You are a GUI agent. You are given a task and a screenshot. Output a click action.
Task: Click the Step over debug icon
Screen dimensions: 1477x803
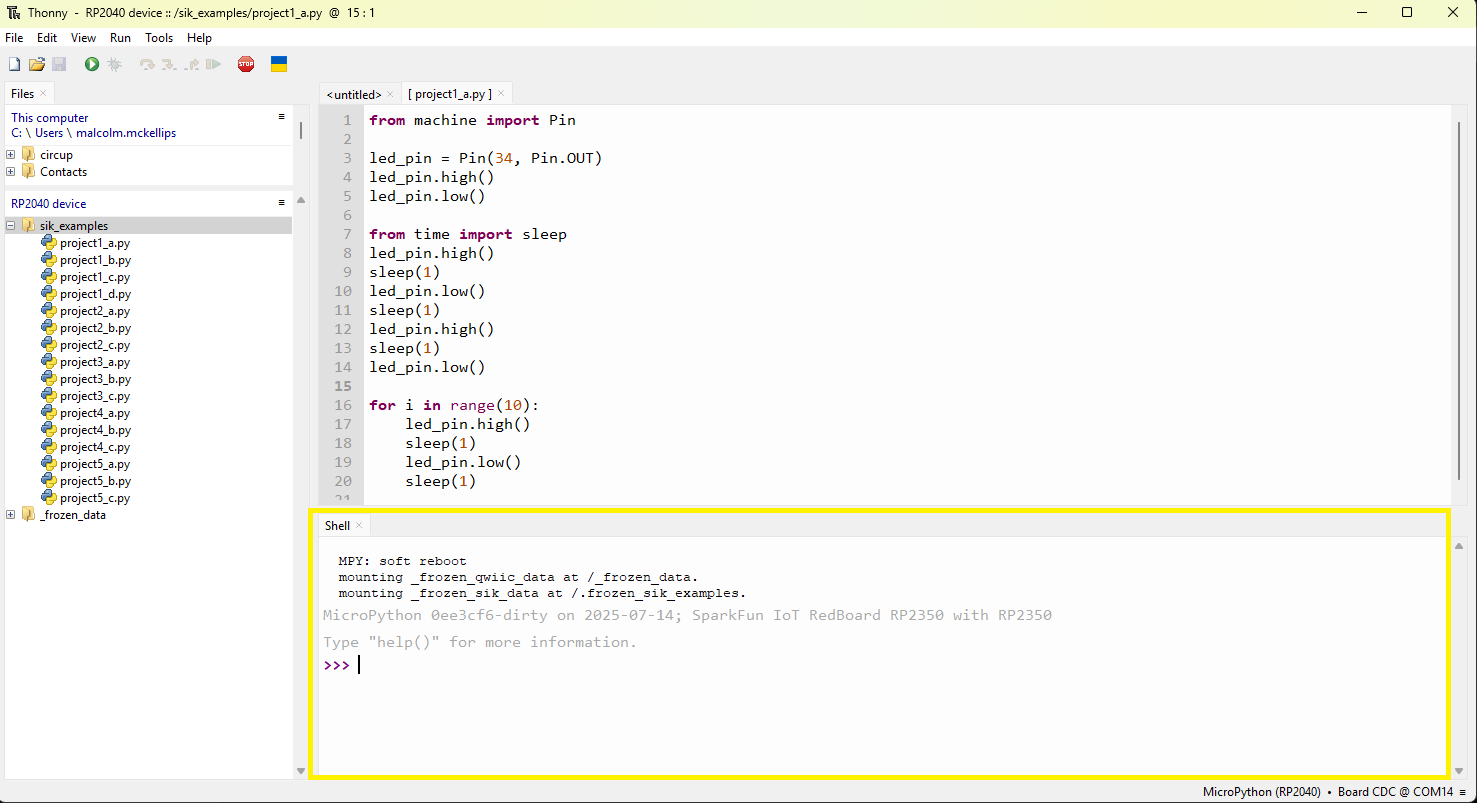tap(147, 65)
